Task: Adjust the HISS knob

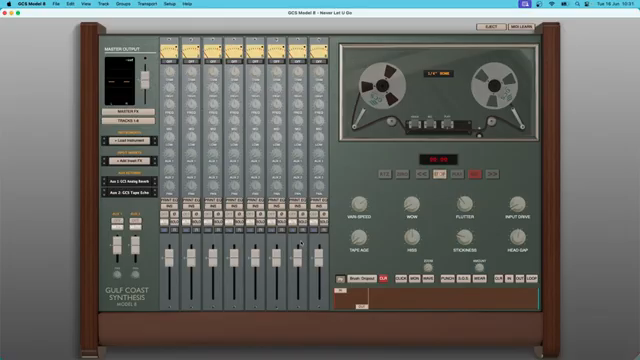Action: (x=412, y=237)
